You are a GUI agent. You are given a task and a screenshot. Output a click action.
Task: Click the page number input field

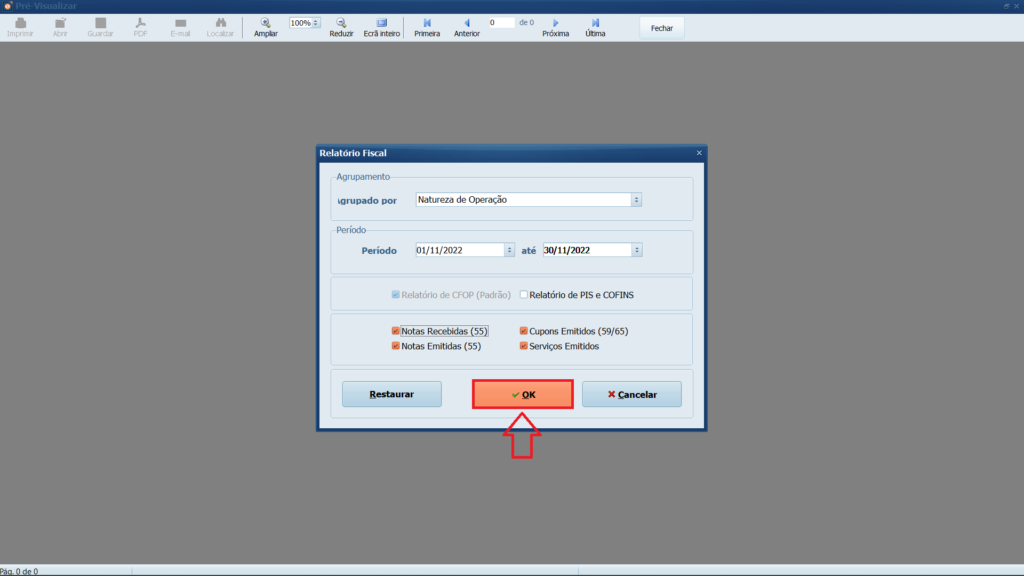[x=500, y=22]
